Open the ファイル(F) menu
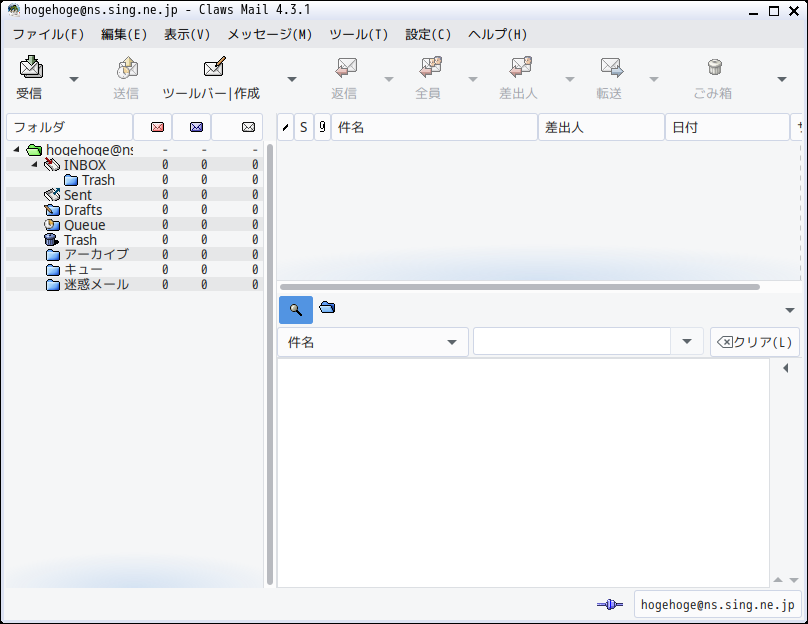 48,35
